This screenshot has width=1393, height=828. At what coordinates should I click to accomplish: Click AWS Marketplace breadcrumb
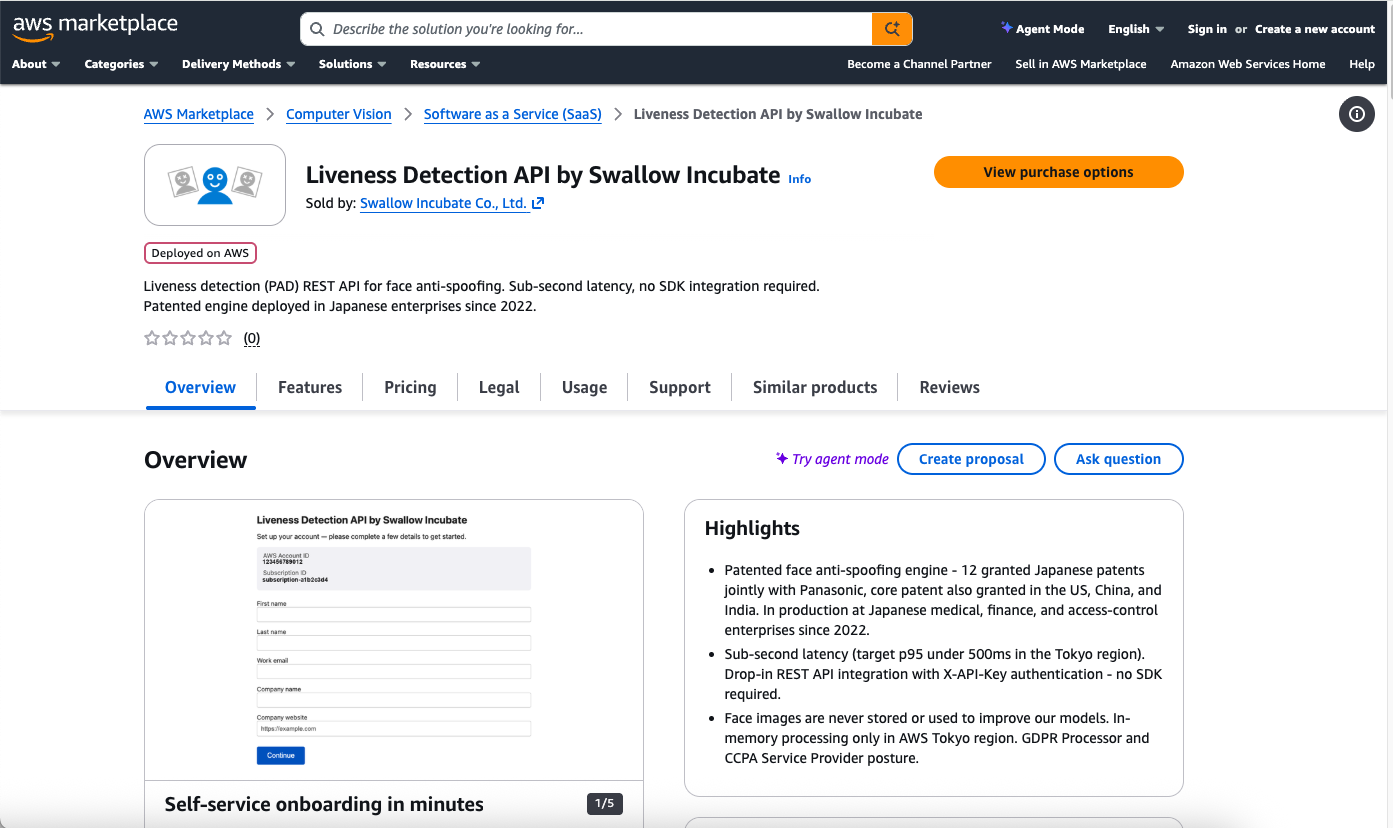pos(199,114)
